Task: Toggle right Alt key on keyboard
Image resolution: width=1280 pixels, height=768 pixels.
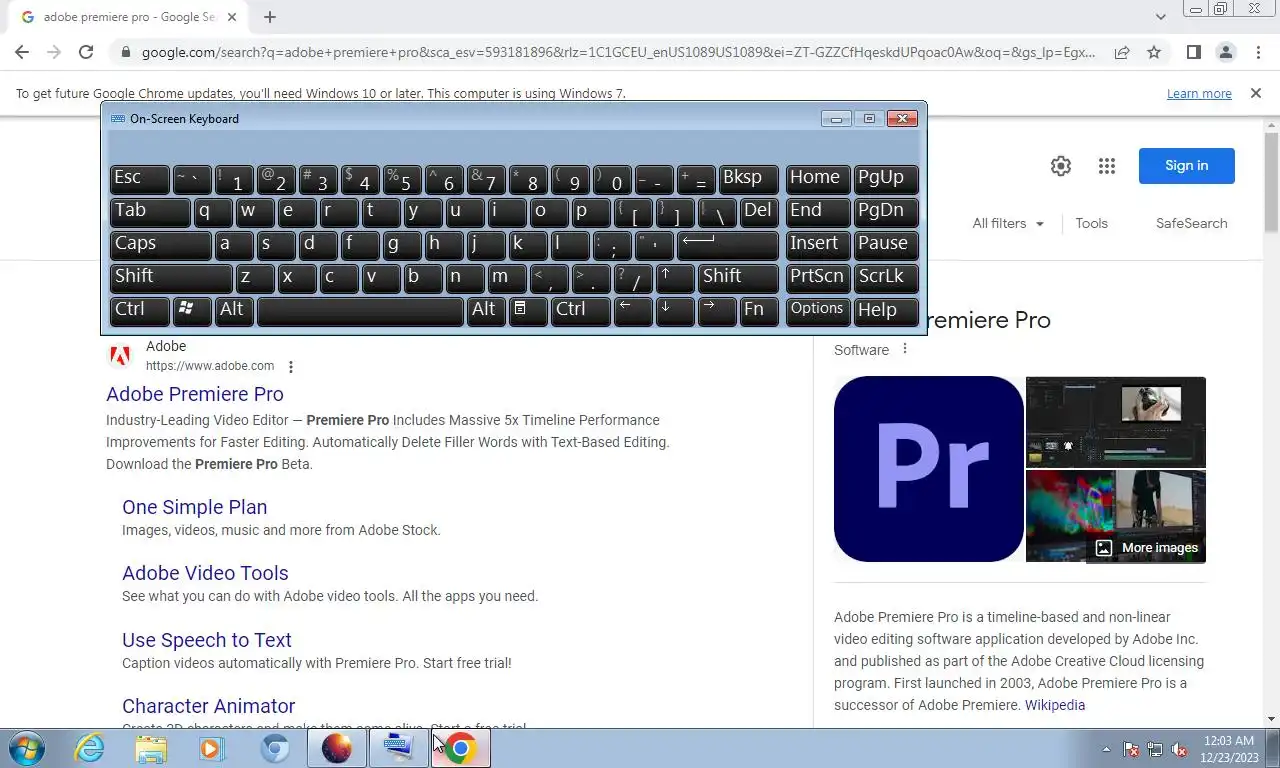Action: click(485, 310)
